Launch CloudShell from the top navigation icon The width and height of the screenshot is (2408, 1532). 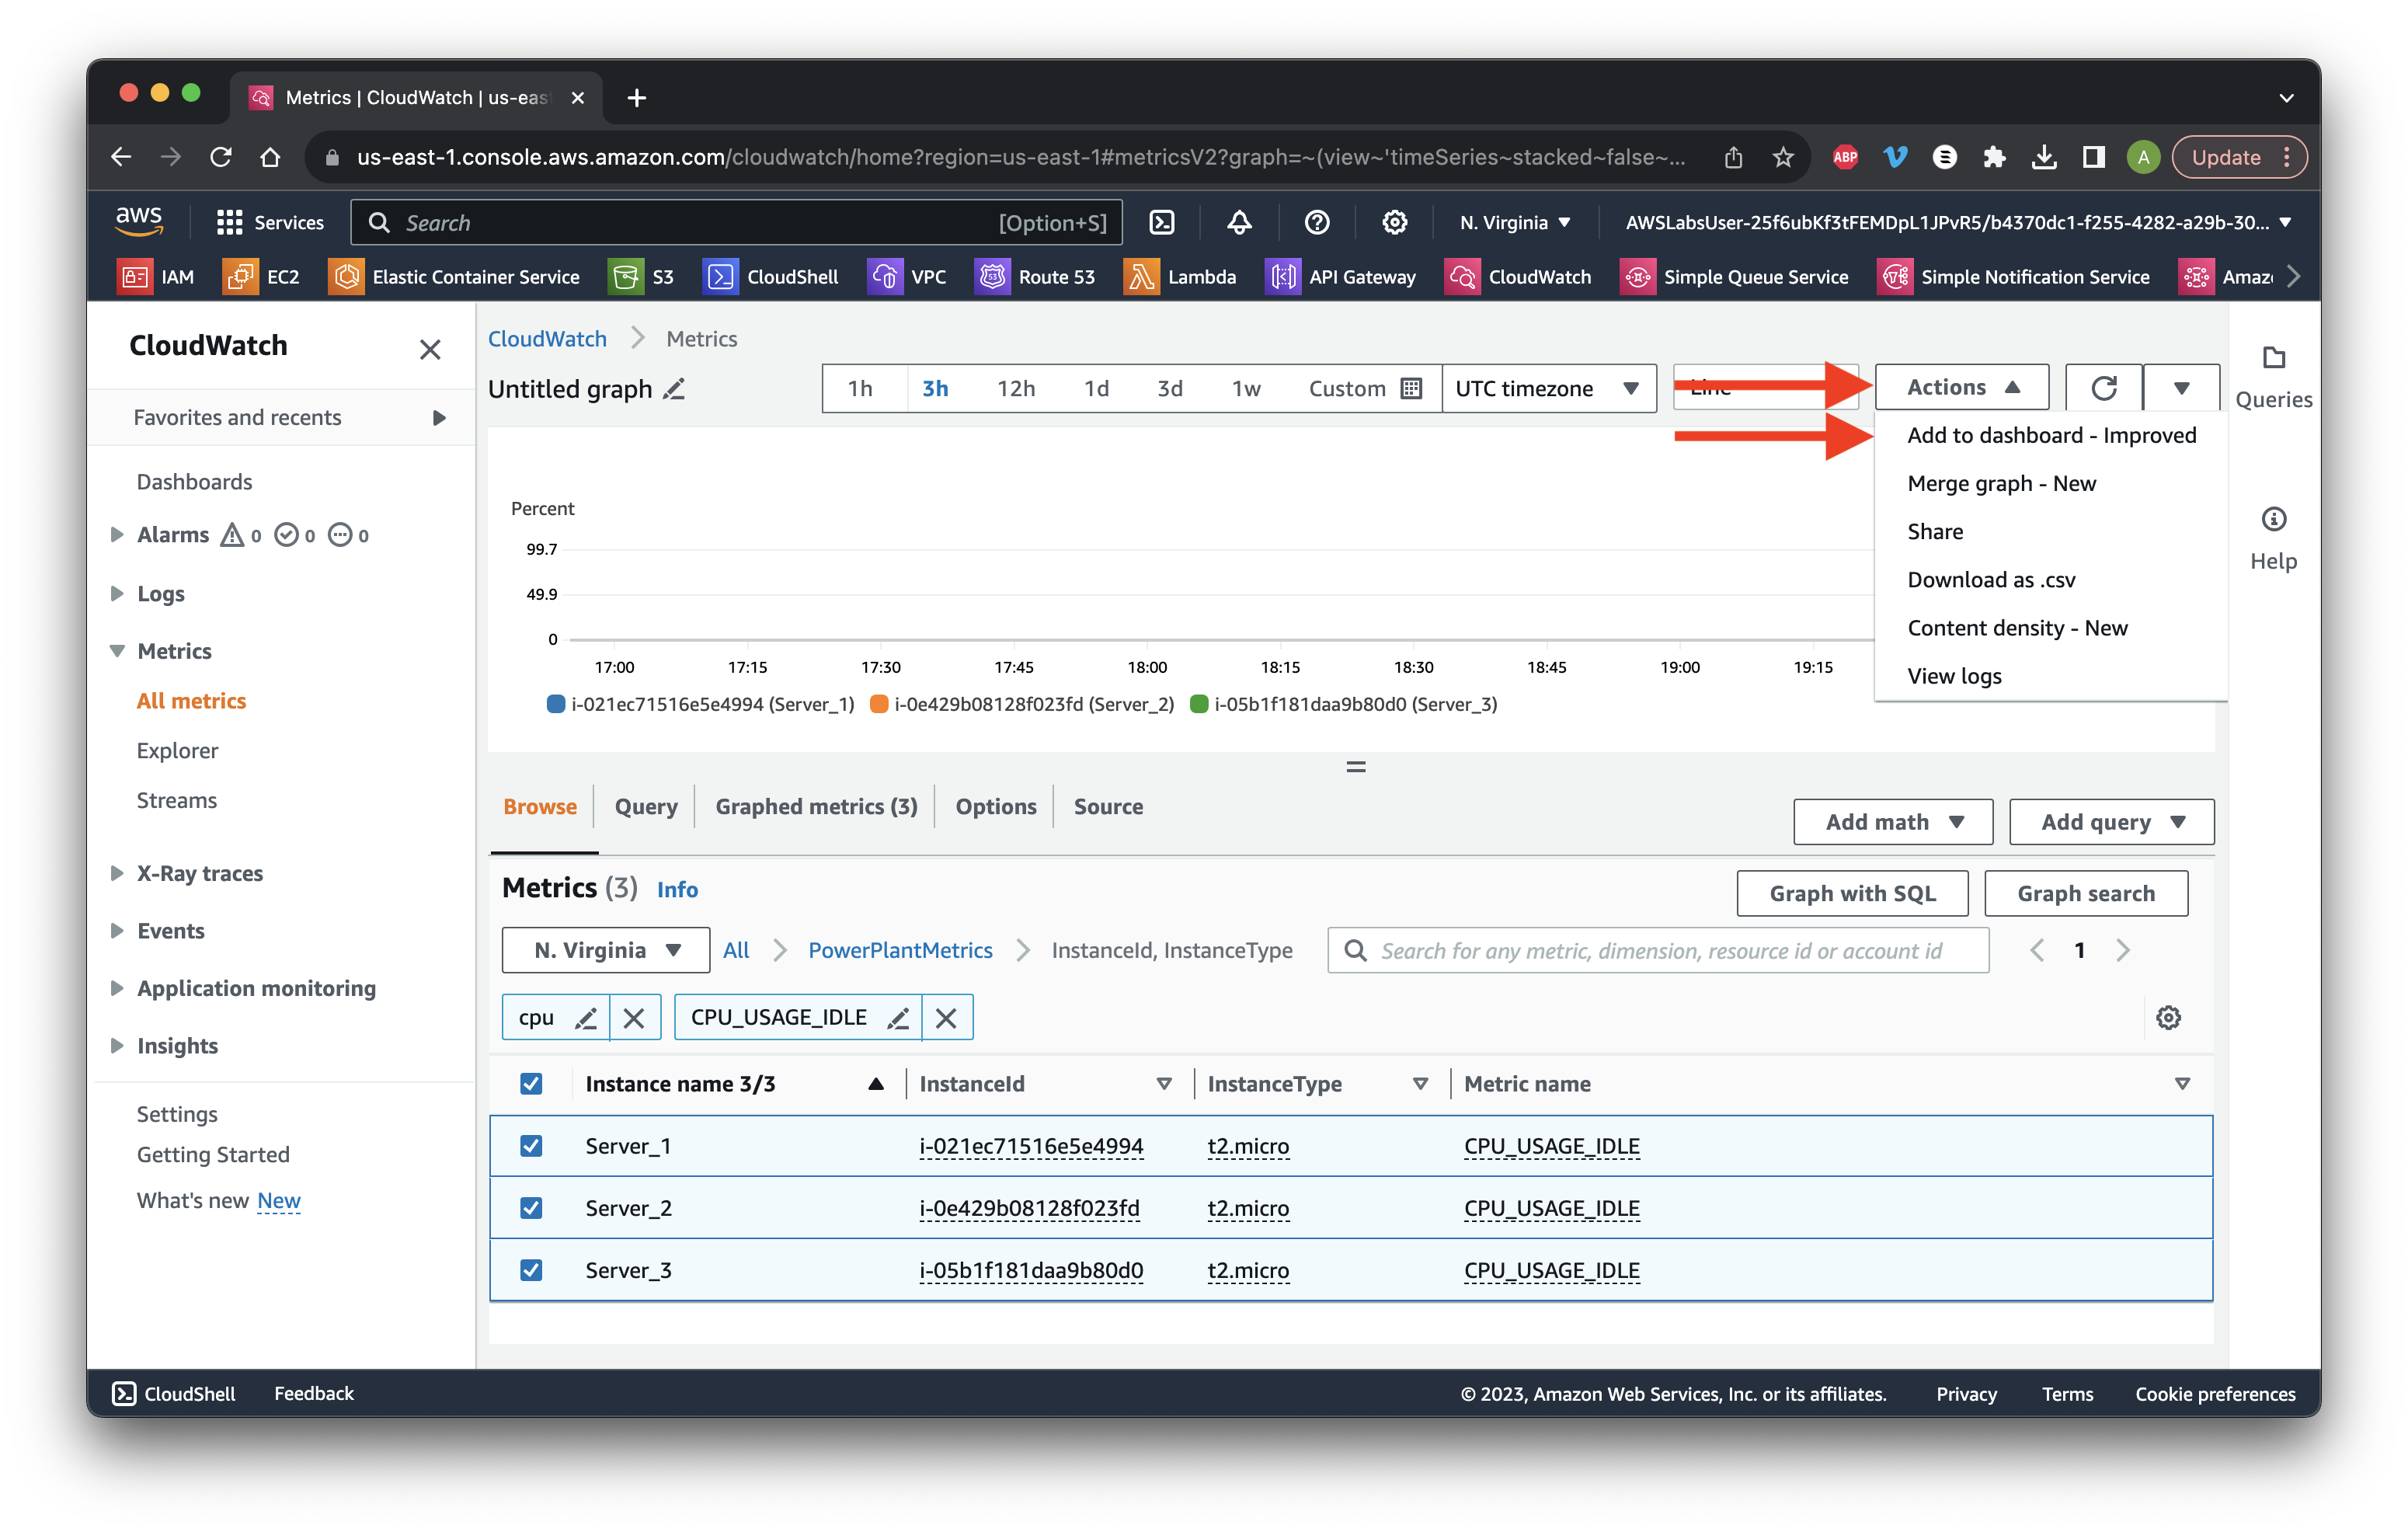(x=1162, y=222)
